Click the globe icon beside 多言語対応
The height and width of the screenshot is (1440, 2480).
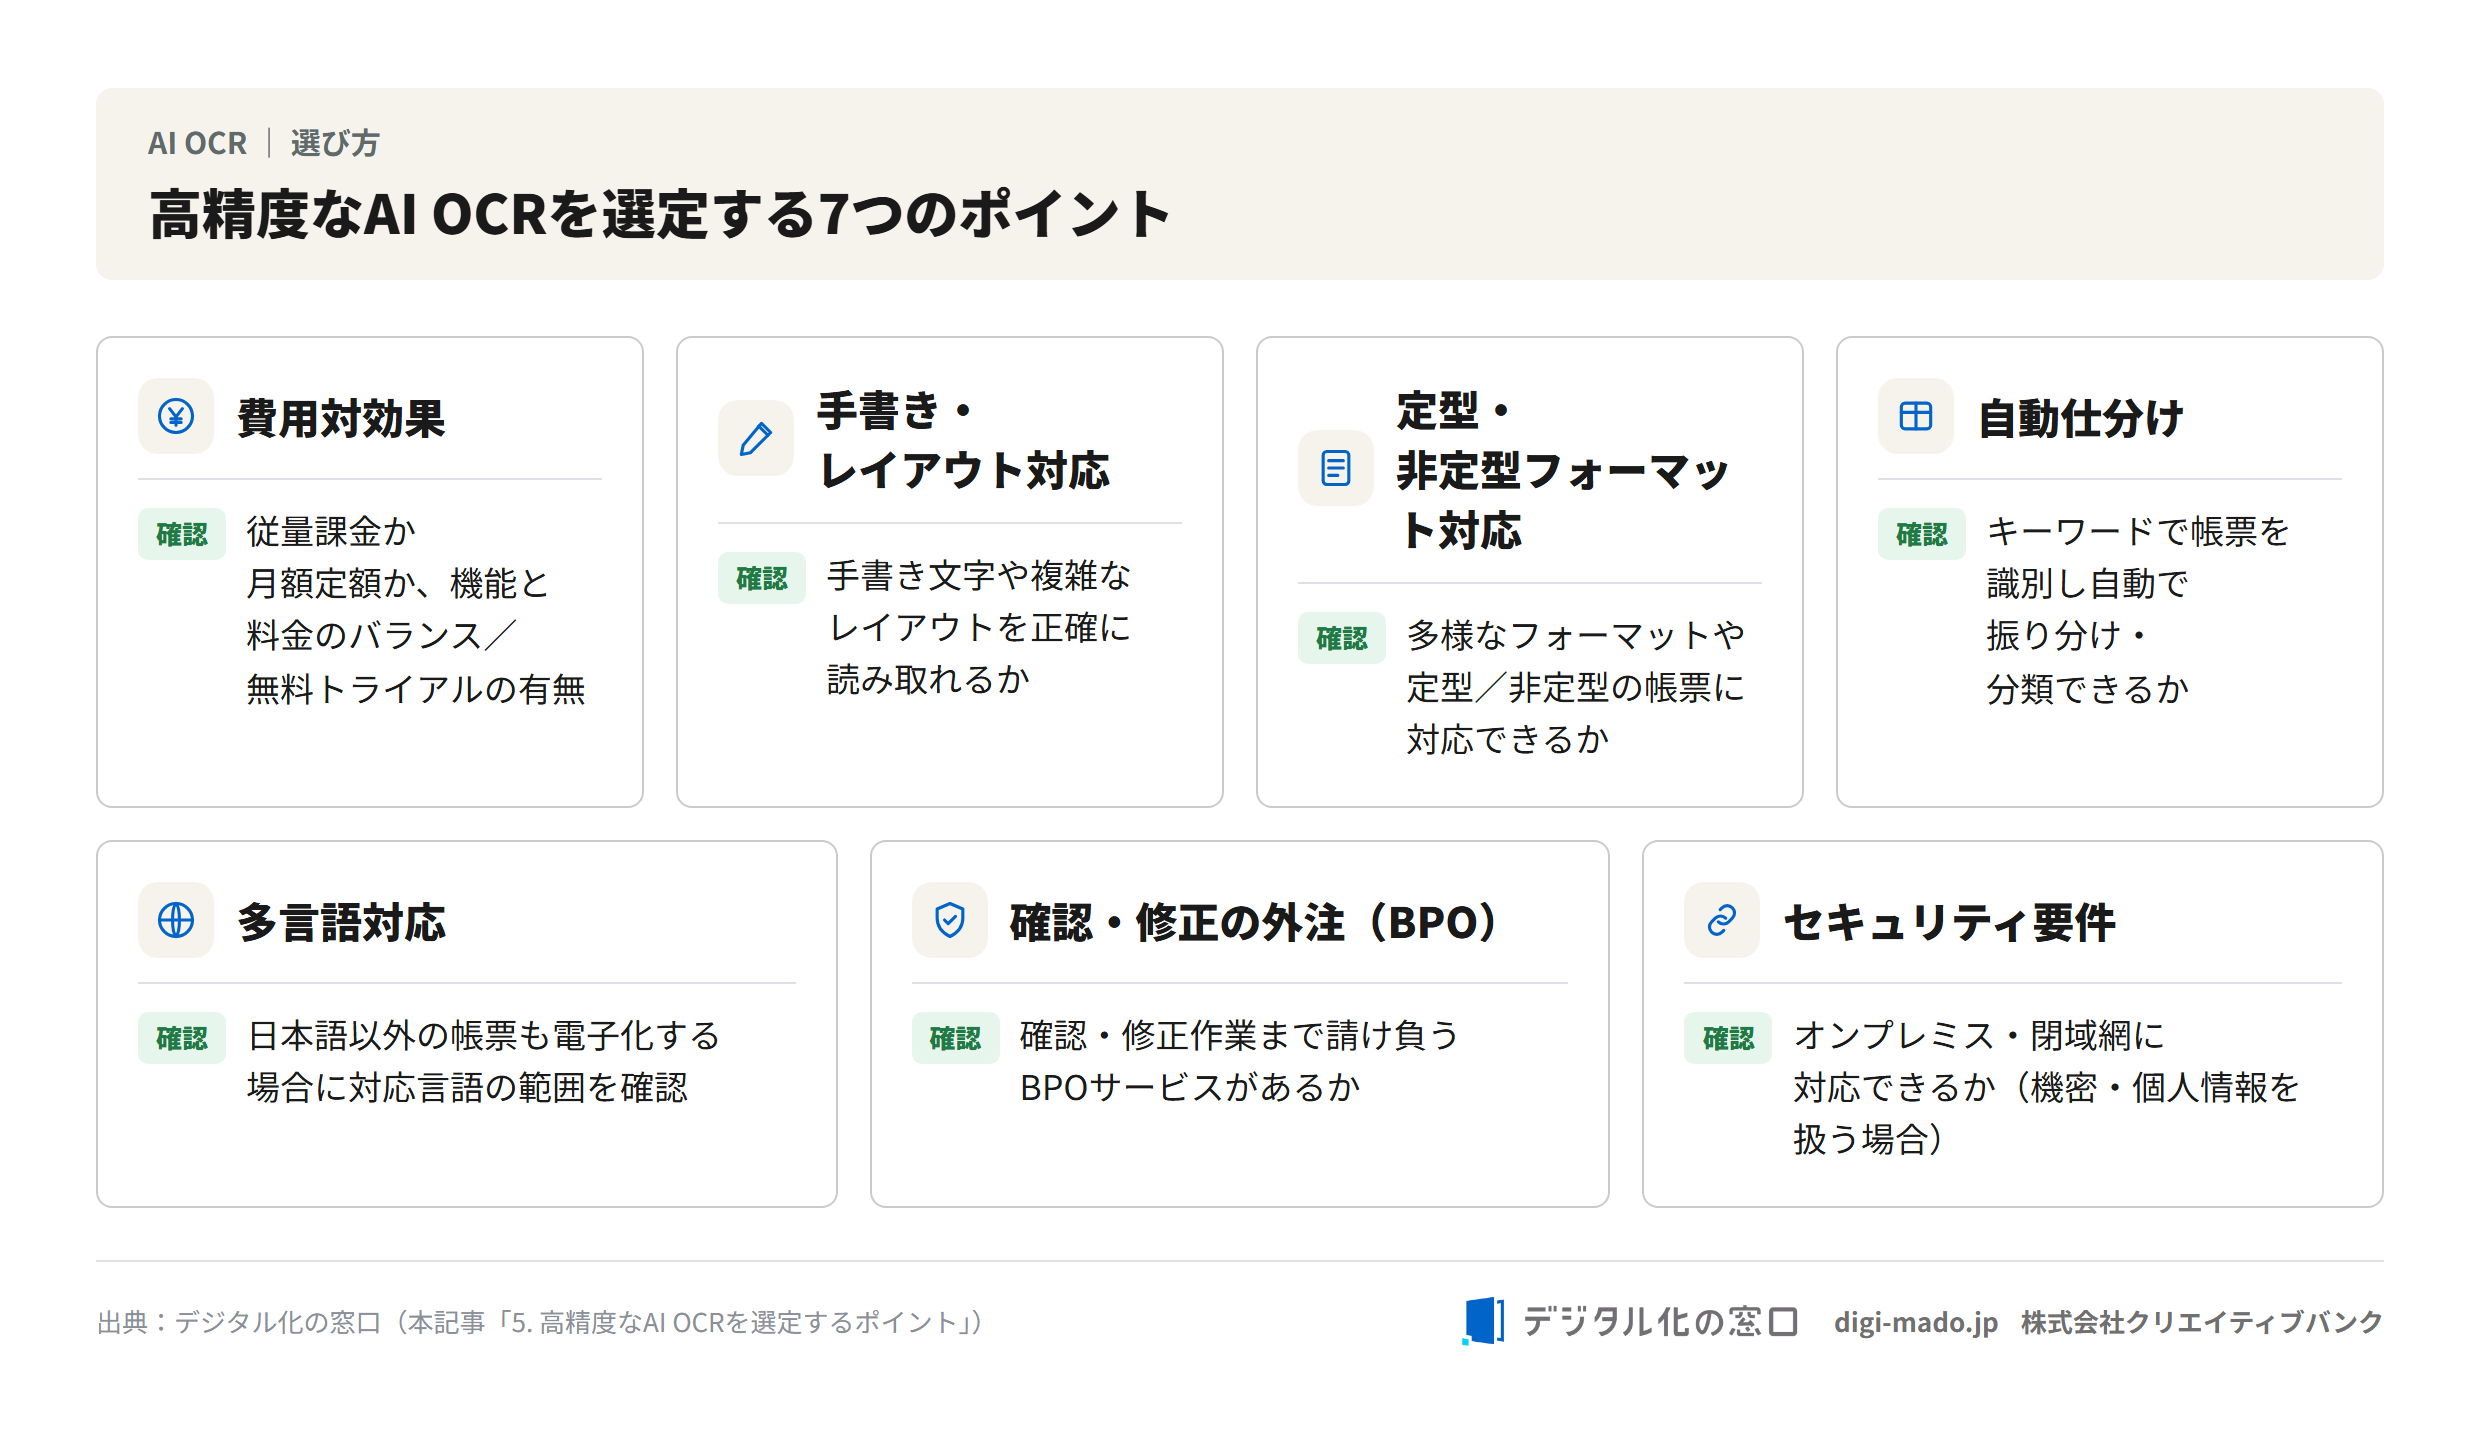(176, 920)
